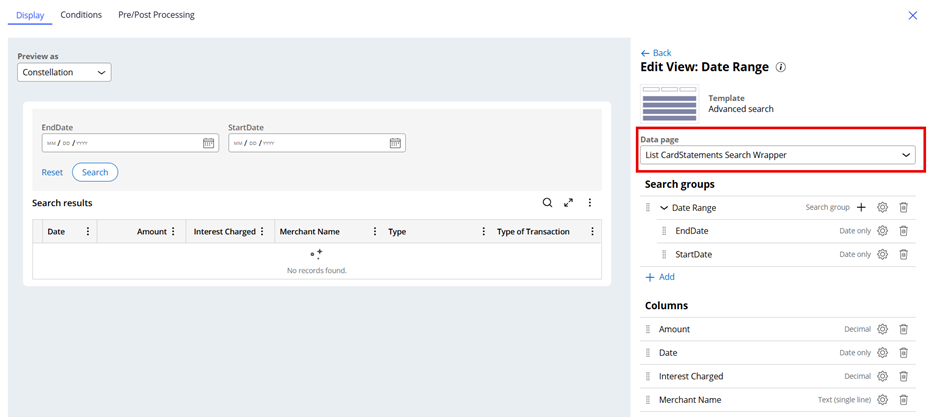Open the StartDate calendar picker

(395, 143)
